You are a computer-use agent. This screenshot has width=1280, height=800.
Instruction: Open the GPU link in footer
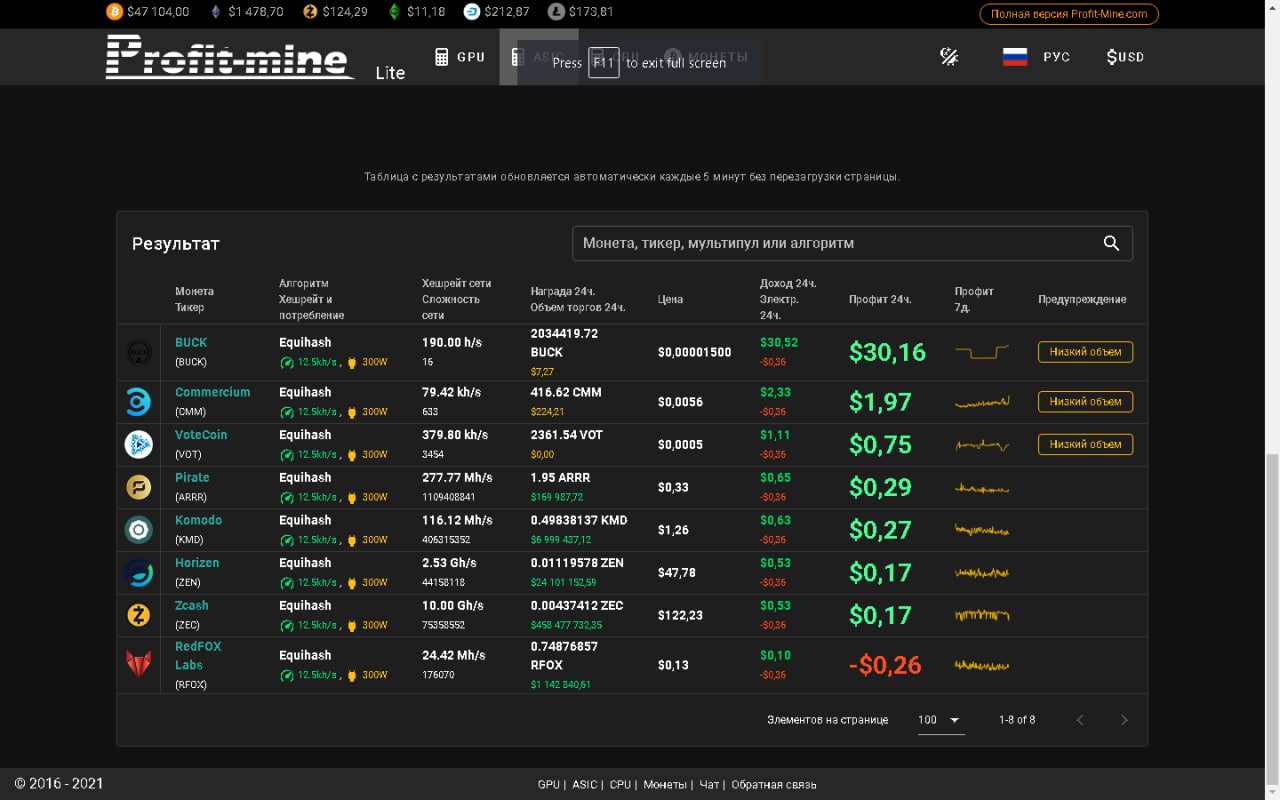pos(549,785)
